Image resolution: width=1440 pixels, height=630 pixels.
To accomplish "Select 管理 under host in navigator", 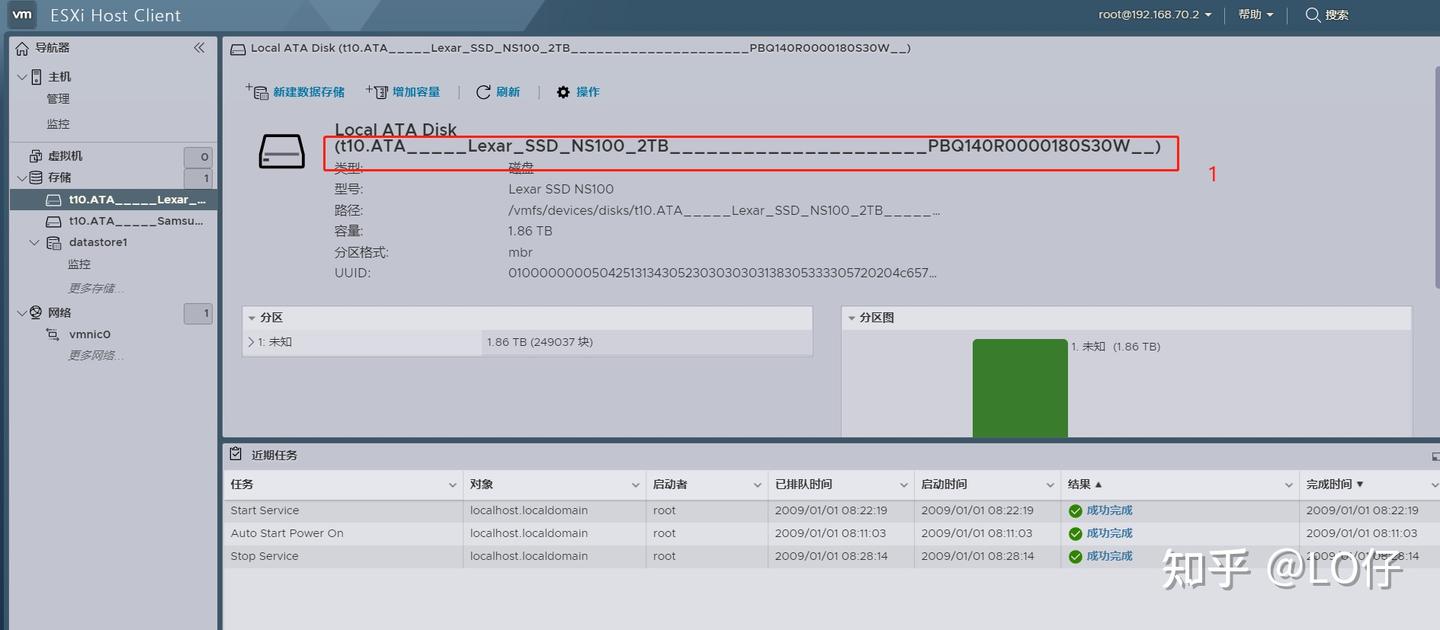I will click(58, 99).
